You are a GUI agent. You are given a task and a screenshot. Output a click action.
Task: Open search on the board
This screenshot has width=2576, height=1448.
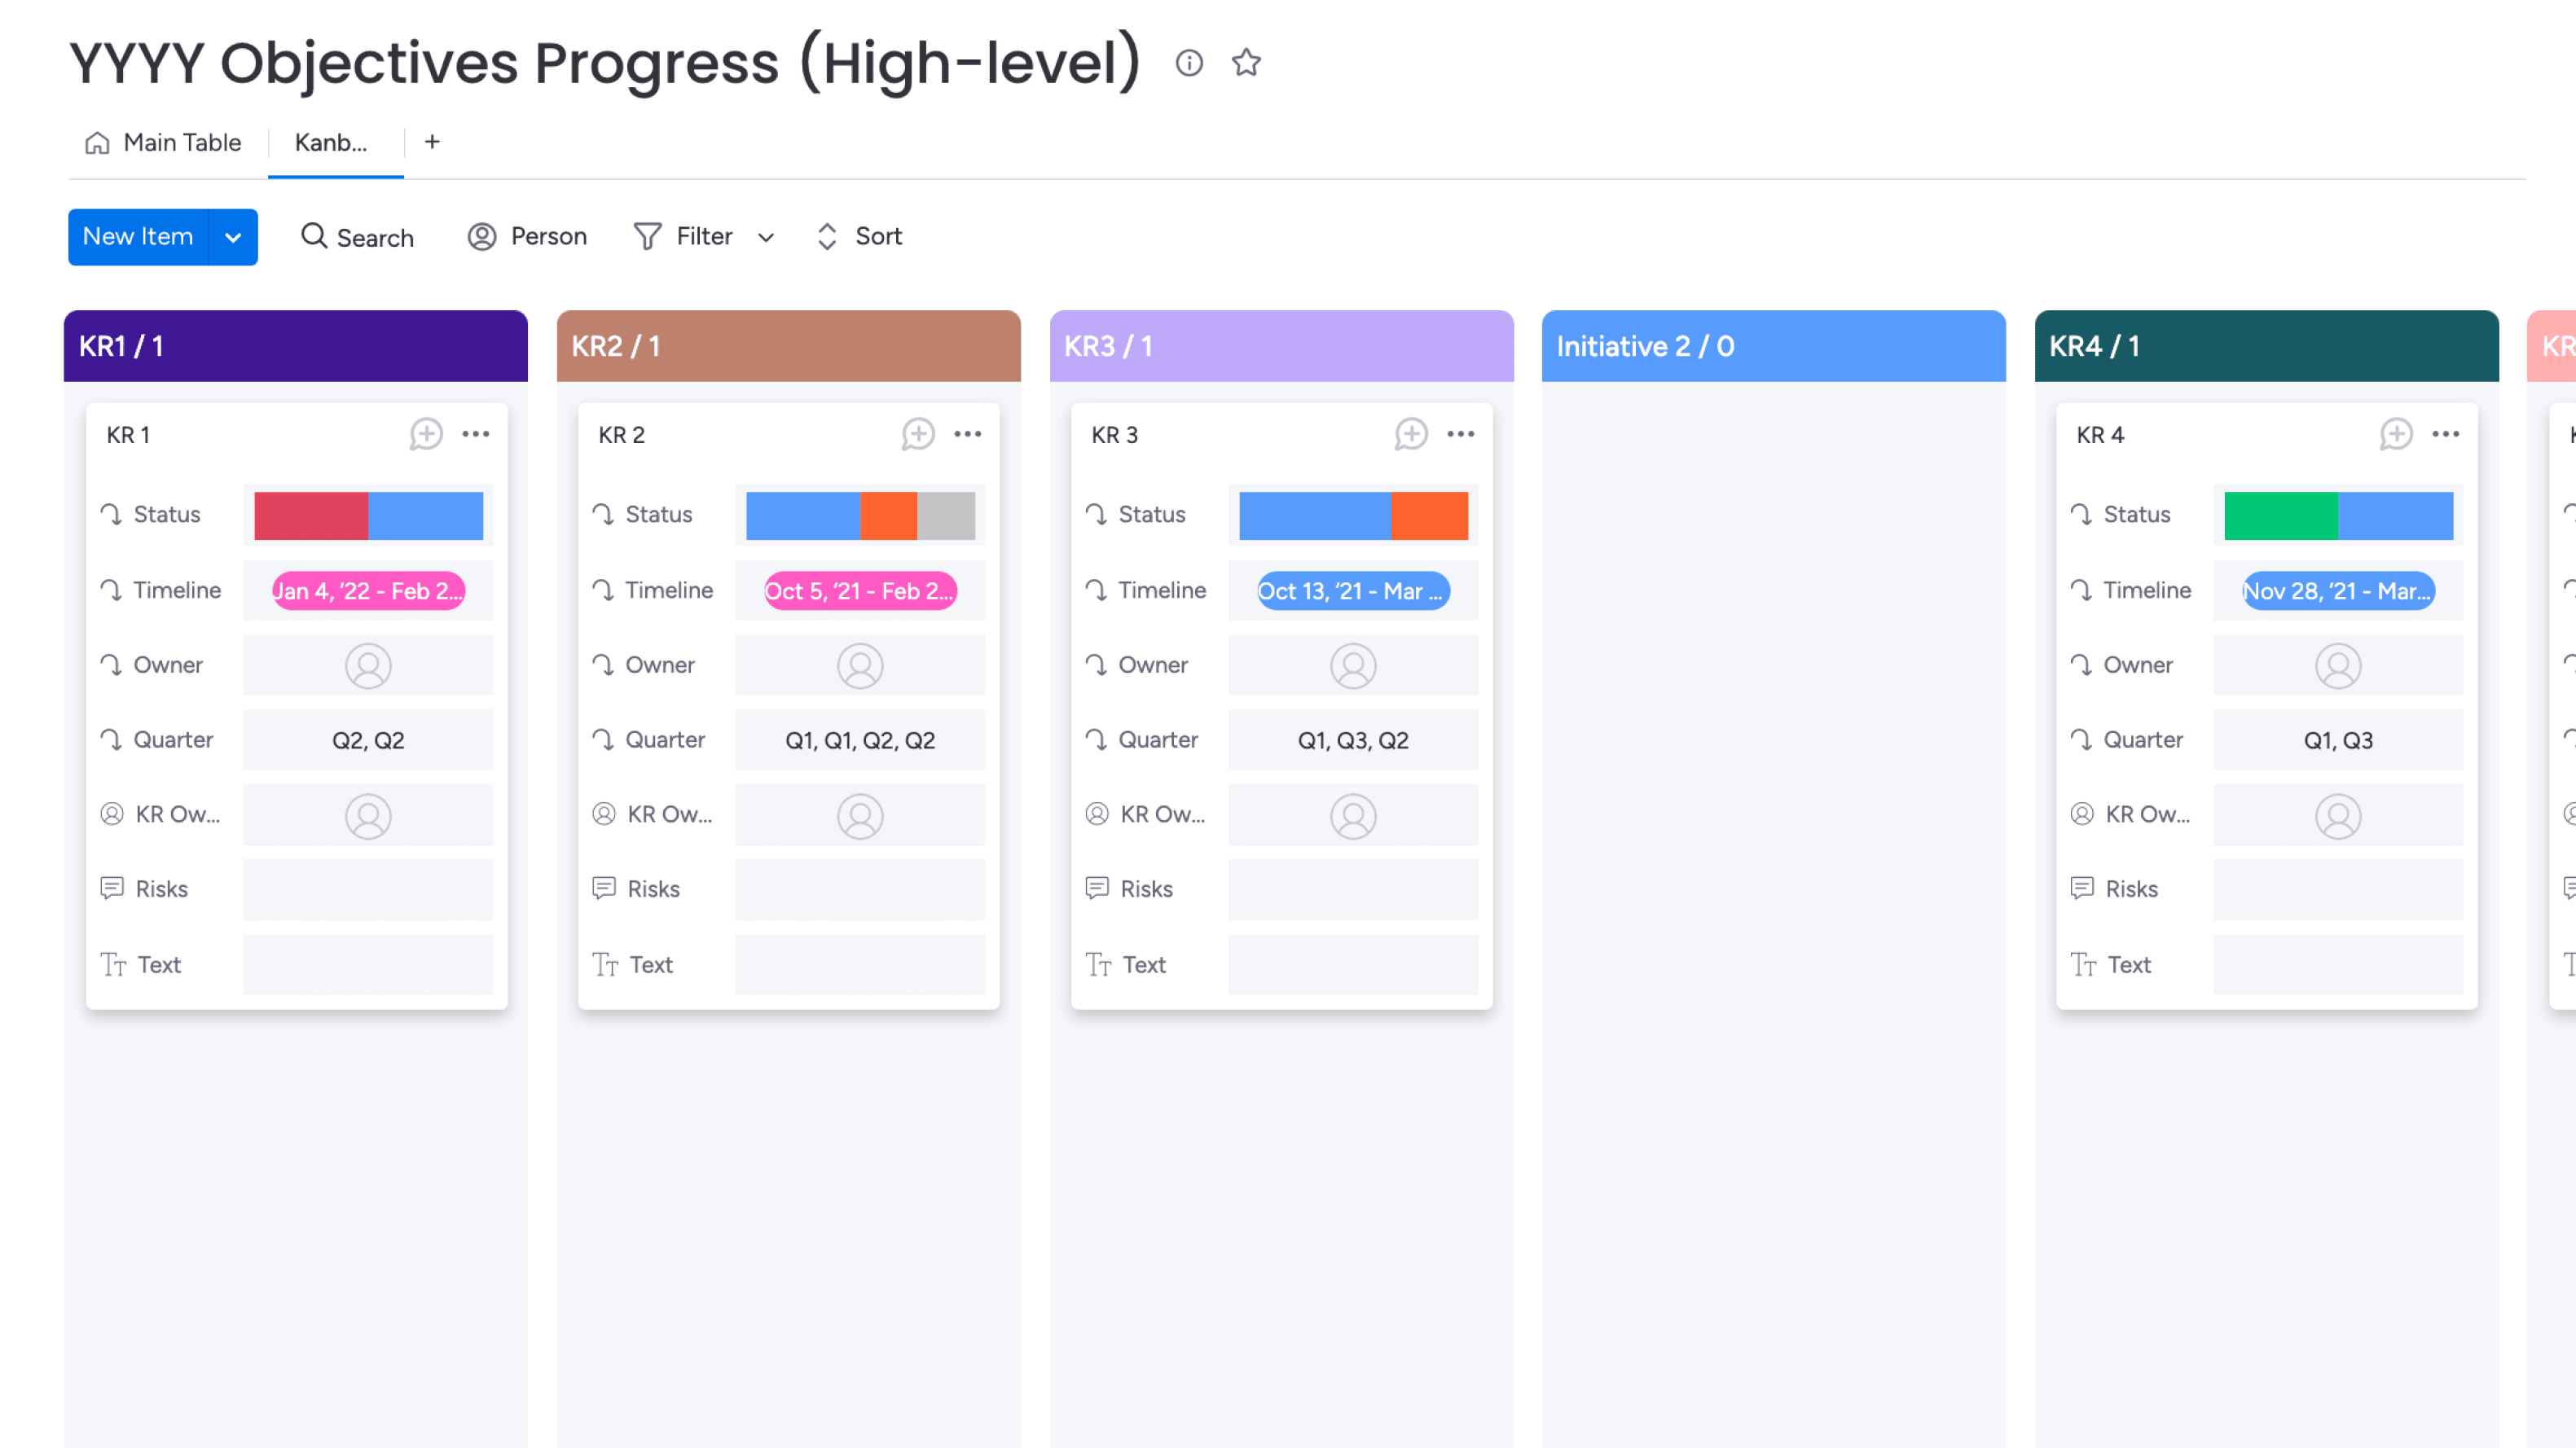click(x=357, y=236)
